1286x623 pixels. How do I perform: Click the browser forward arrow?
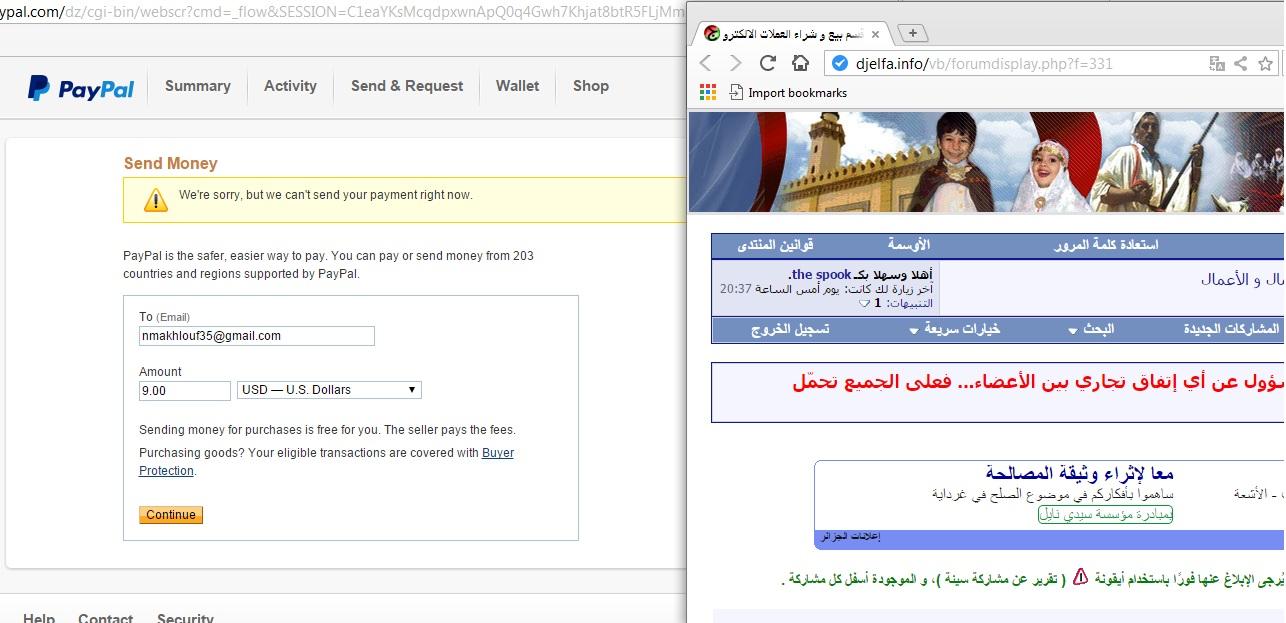coord(736,63)
